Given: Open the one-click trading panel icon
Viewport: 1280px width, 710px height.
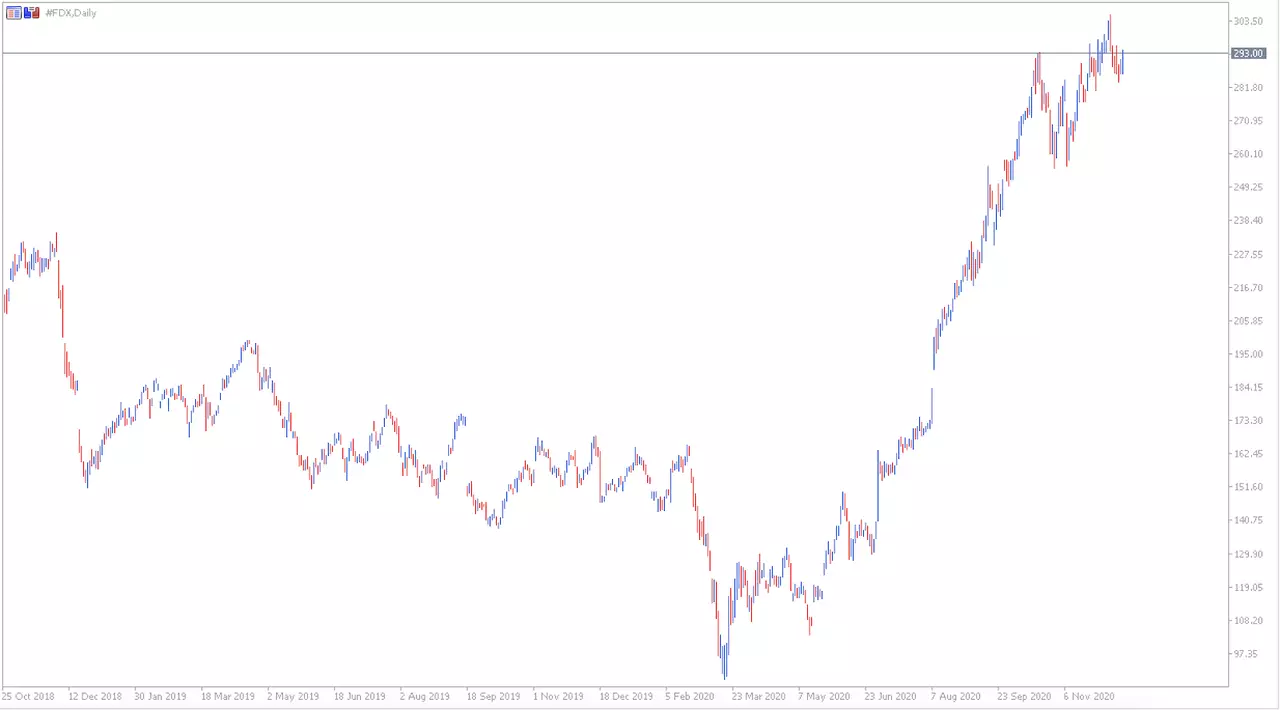Looking at the screenshot, I should pyautogui.click(x=14, y=13).
